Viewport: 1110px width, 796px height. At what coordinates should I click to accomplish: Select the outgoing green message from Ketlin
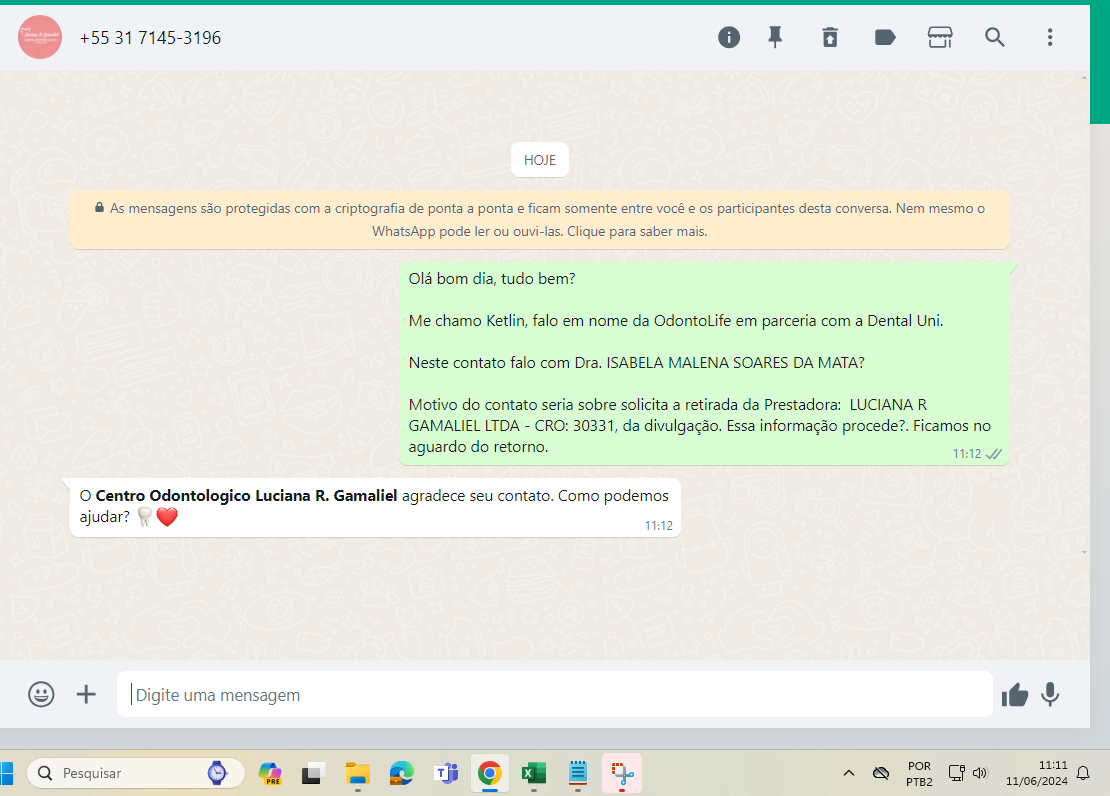[x=704, y=364]
